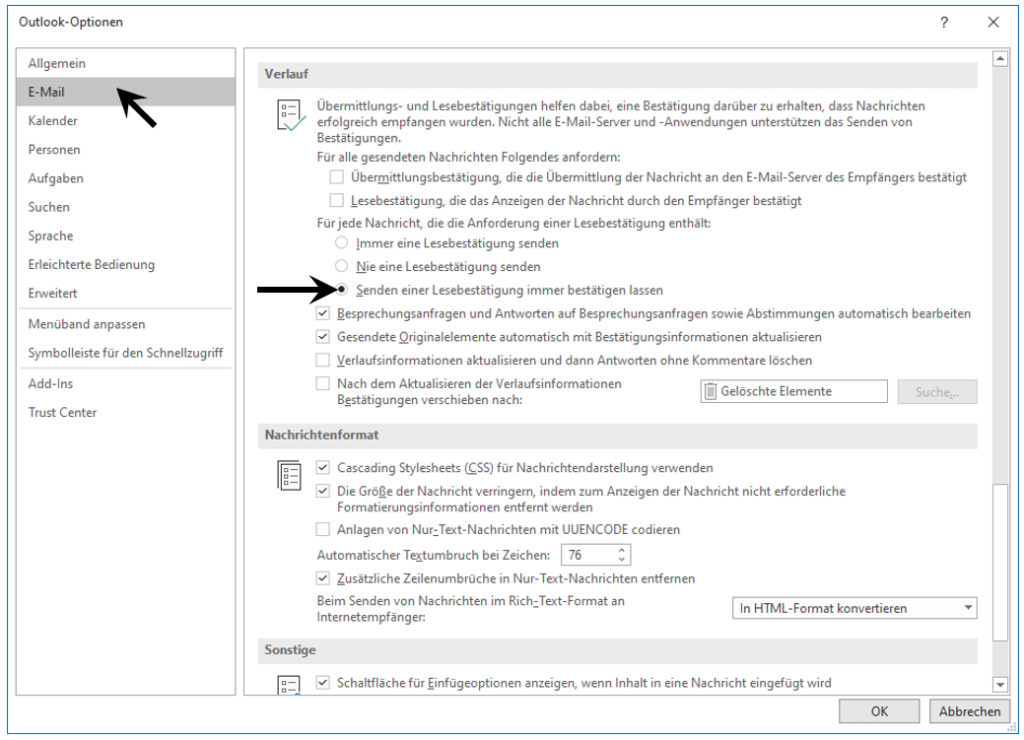Image resolution: width=1024 pixels, height=740 pixels.
Task: Open the Allgemein category
Action: 125,63
